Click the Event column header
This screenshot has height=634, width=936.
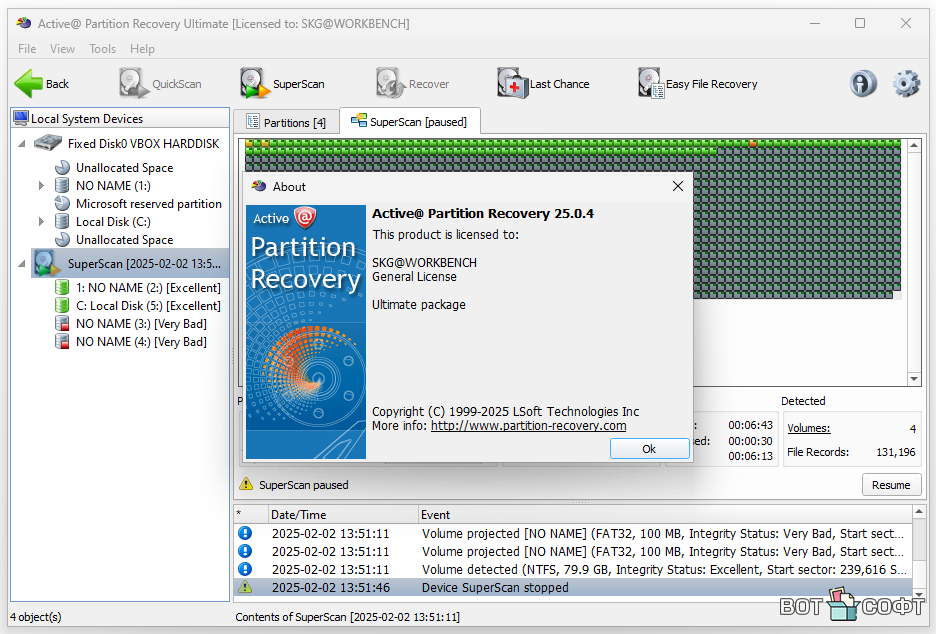pyautogui.click(x=665, y=515)
